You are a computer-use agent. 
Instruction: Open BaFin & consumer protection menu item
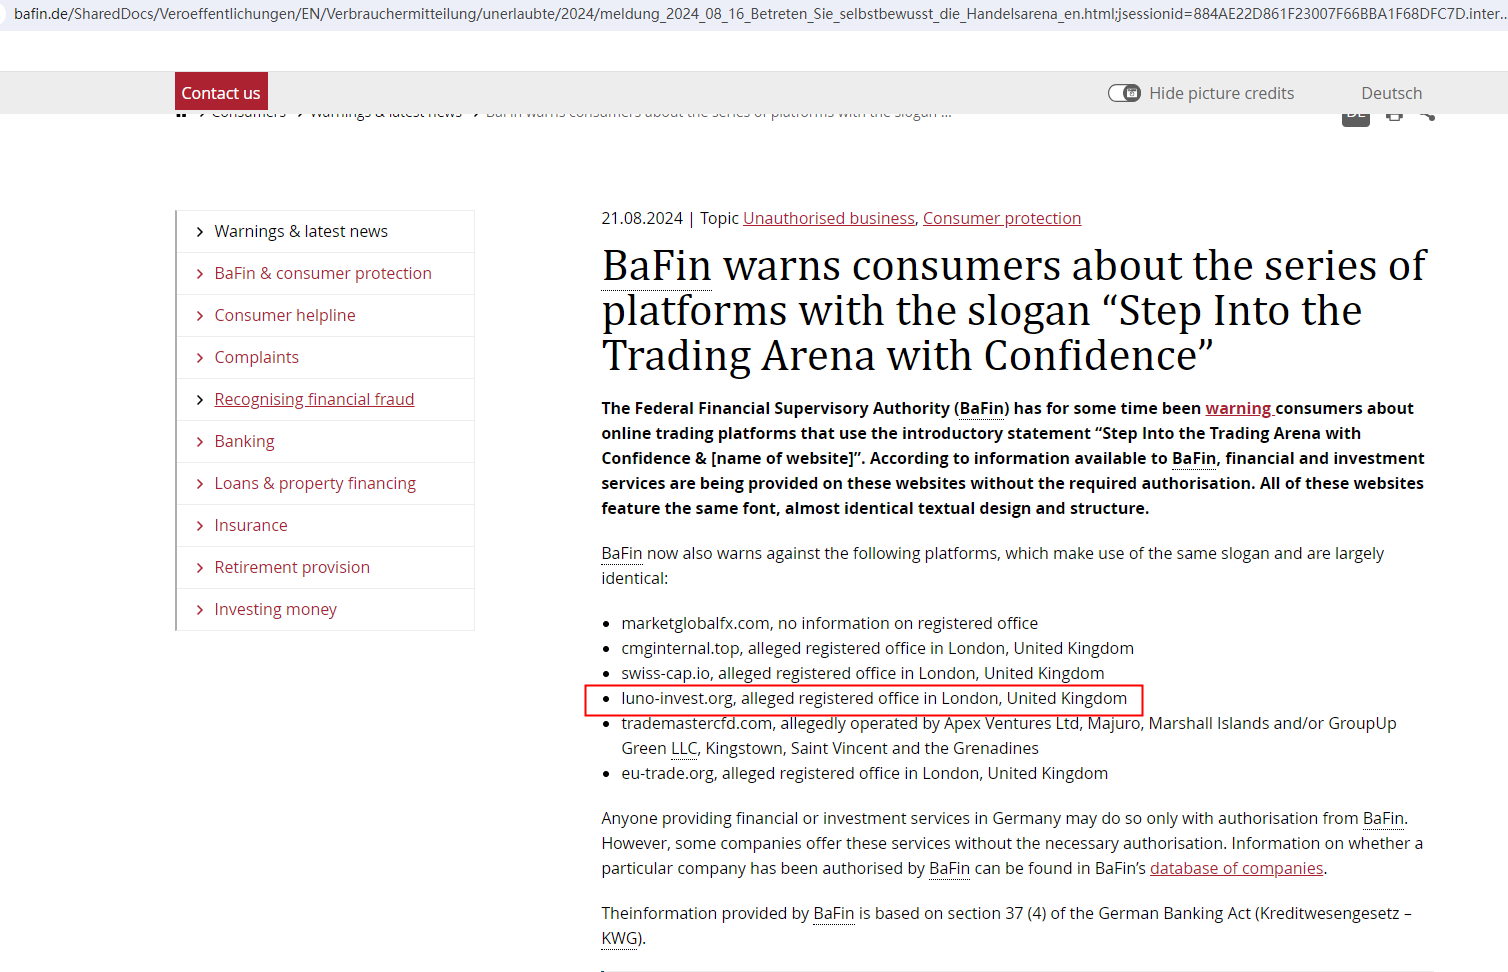point(323,273)
